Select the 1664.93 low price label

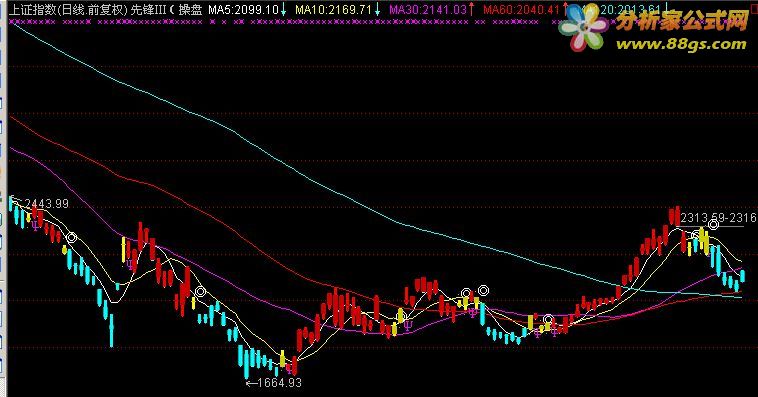tap(279, 383)
